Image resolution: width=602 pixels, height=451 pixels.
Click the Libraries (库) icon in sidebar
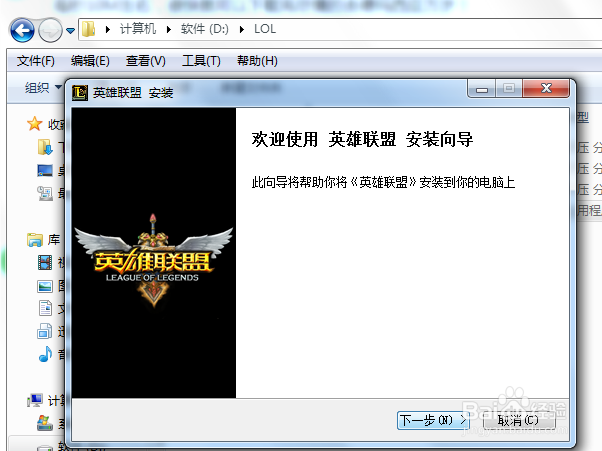[35, 240]
